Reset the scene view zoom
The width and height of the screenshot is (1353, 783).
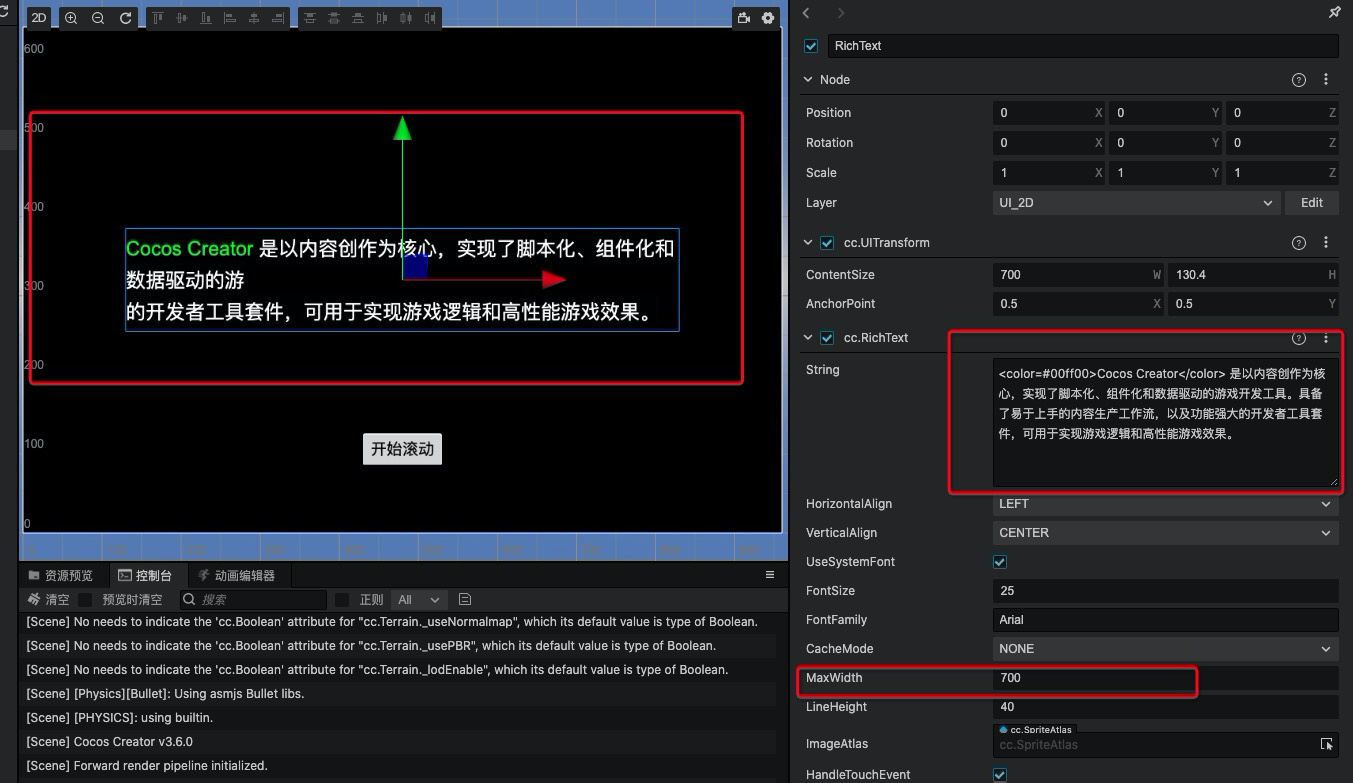point(126,18)
